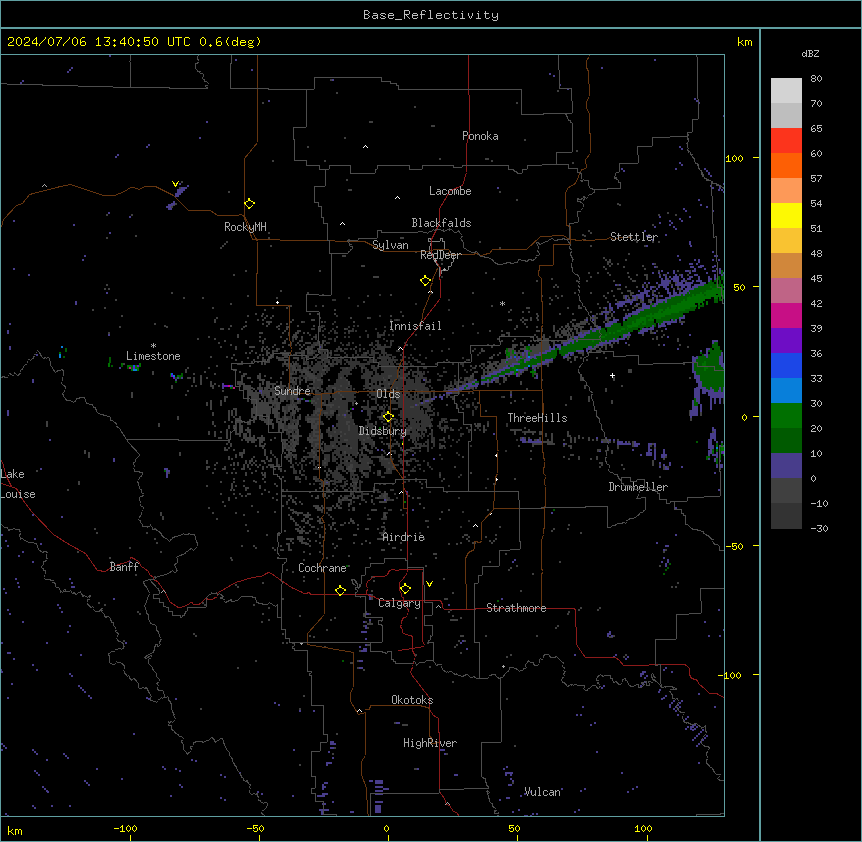Click the Okotoks city label
The image size is (862, 842).
point(412,700)
